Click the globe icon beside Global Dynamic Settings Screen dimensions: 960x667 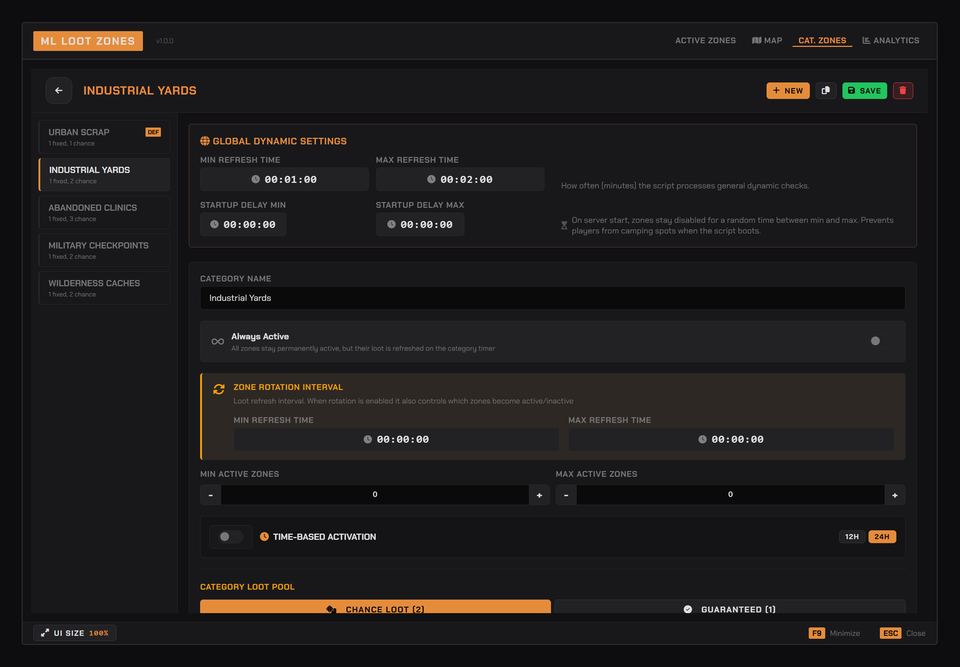tap(205, 141)
